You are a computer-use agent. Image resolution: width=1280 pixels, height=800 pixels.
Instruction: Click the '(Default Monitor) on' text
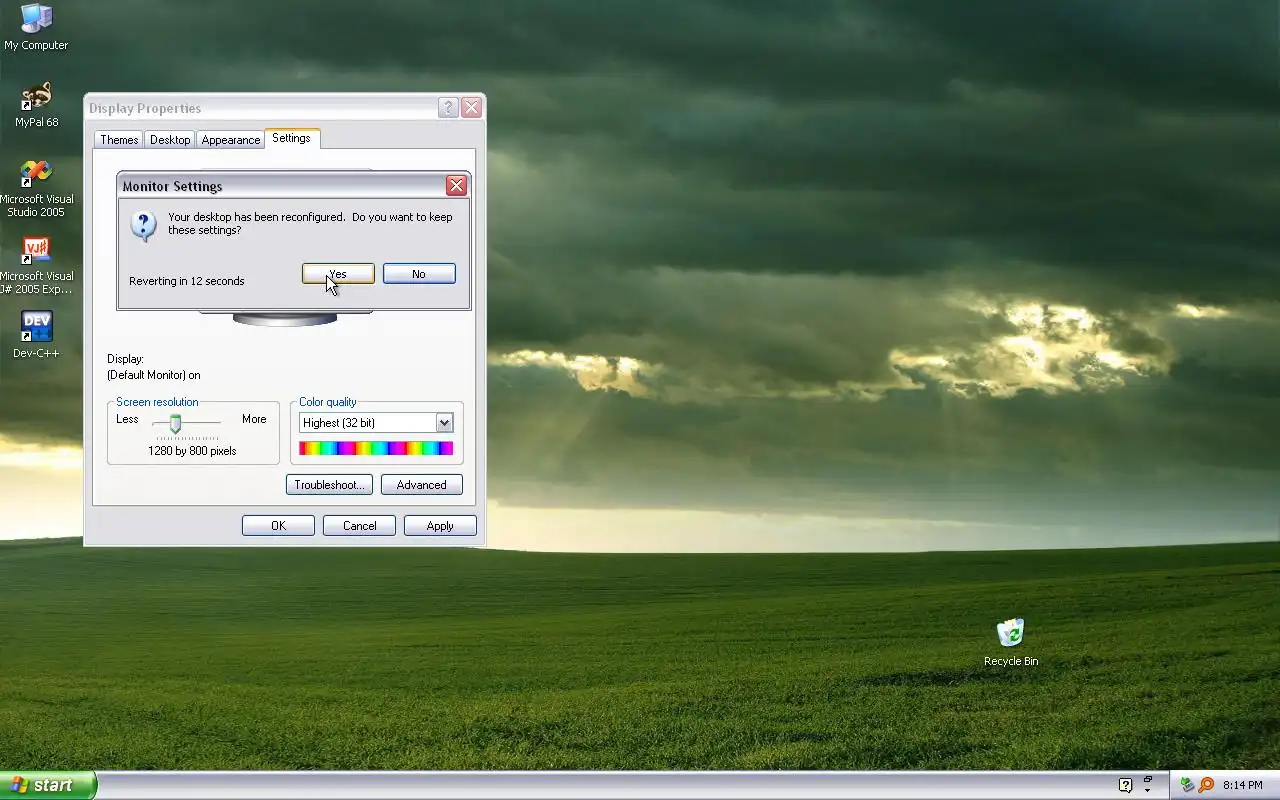click(154, 375)
